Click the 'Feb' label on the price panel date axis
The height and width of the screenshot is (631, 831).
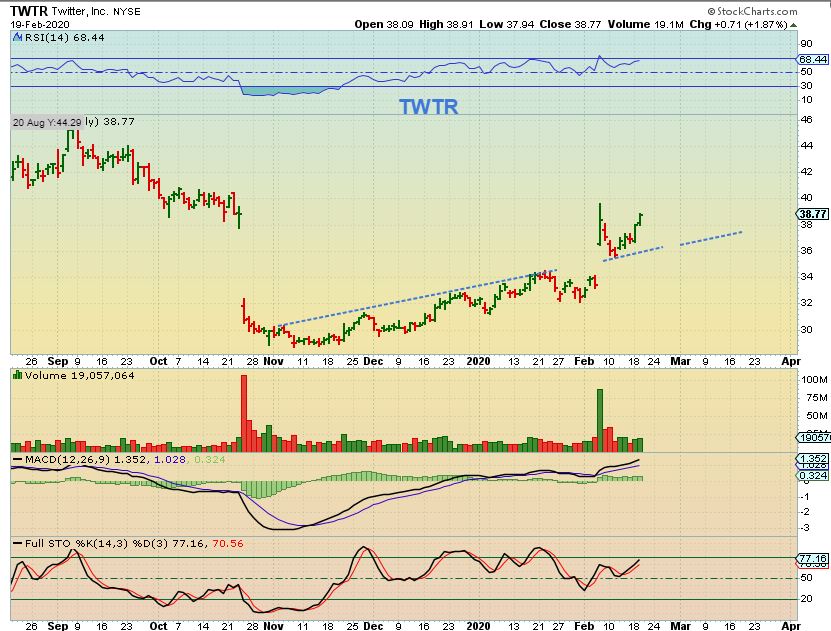coord(584,361)
